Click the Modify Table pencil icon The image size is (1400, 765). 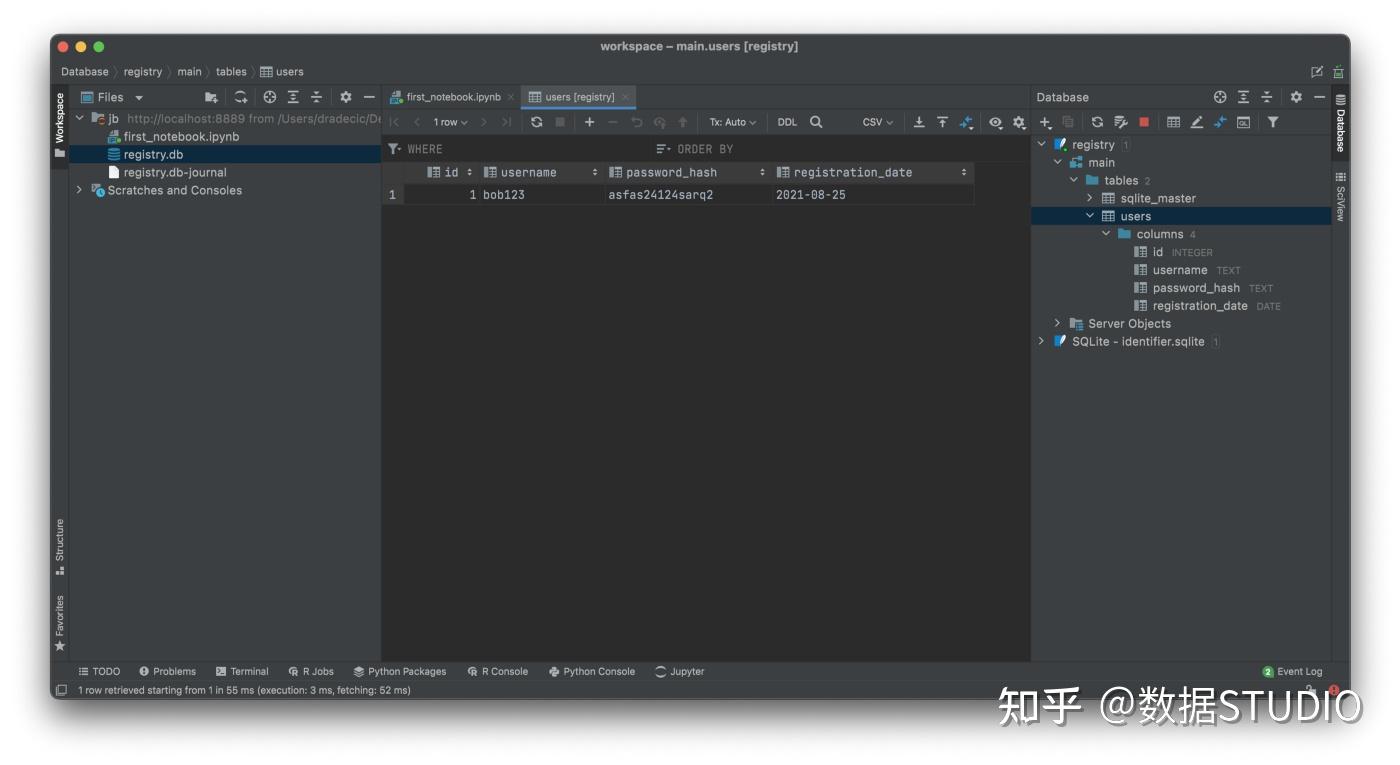(1198, 122)
